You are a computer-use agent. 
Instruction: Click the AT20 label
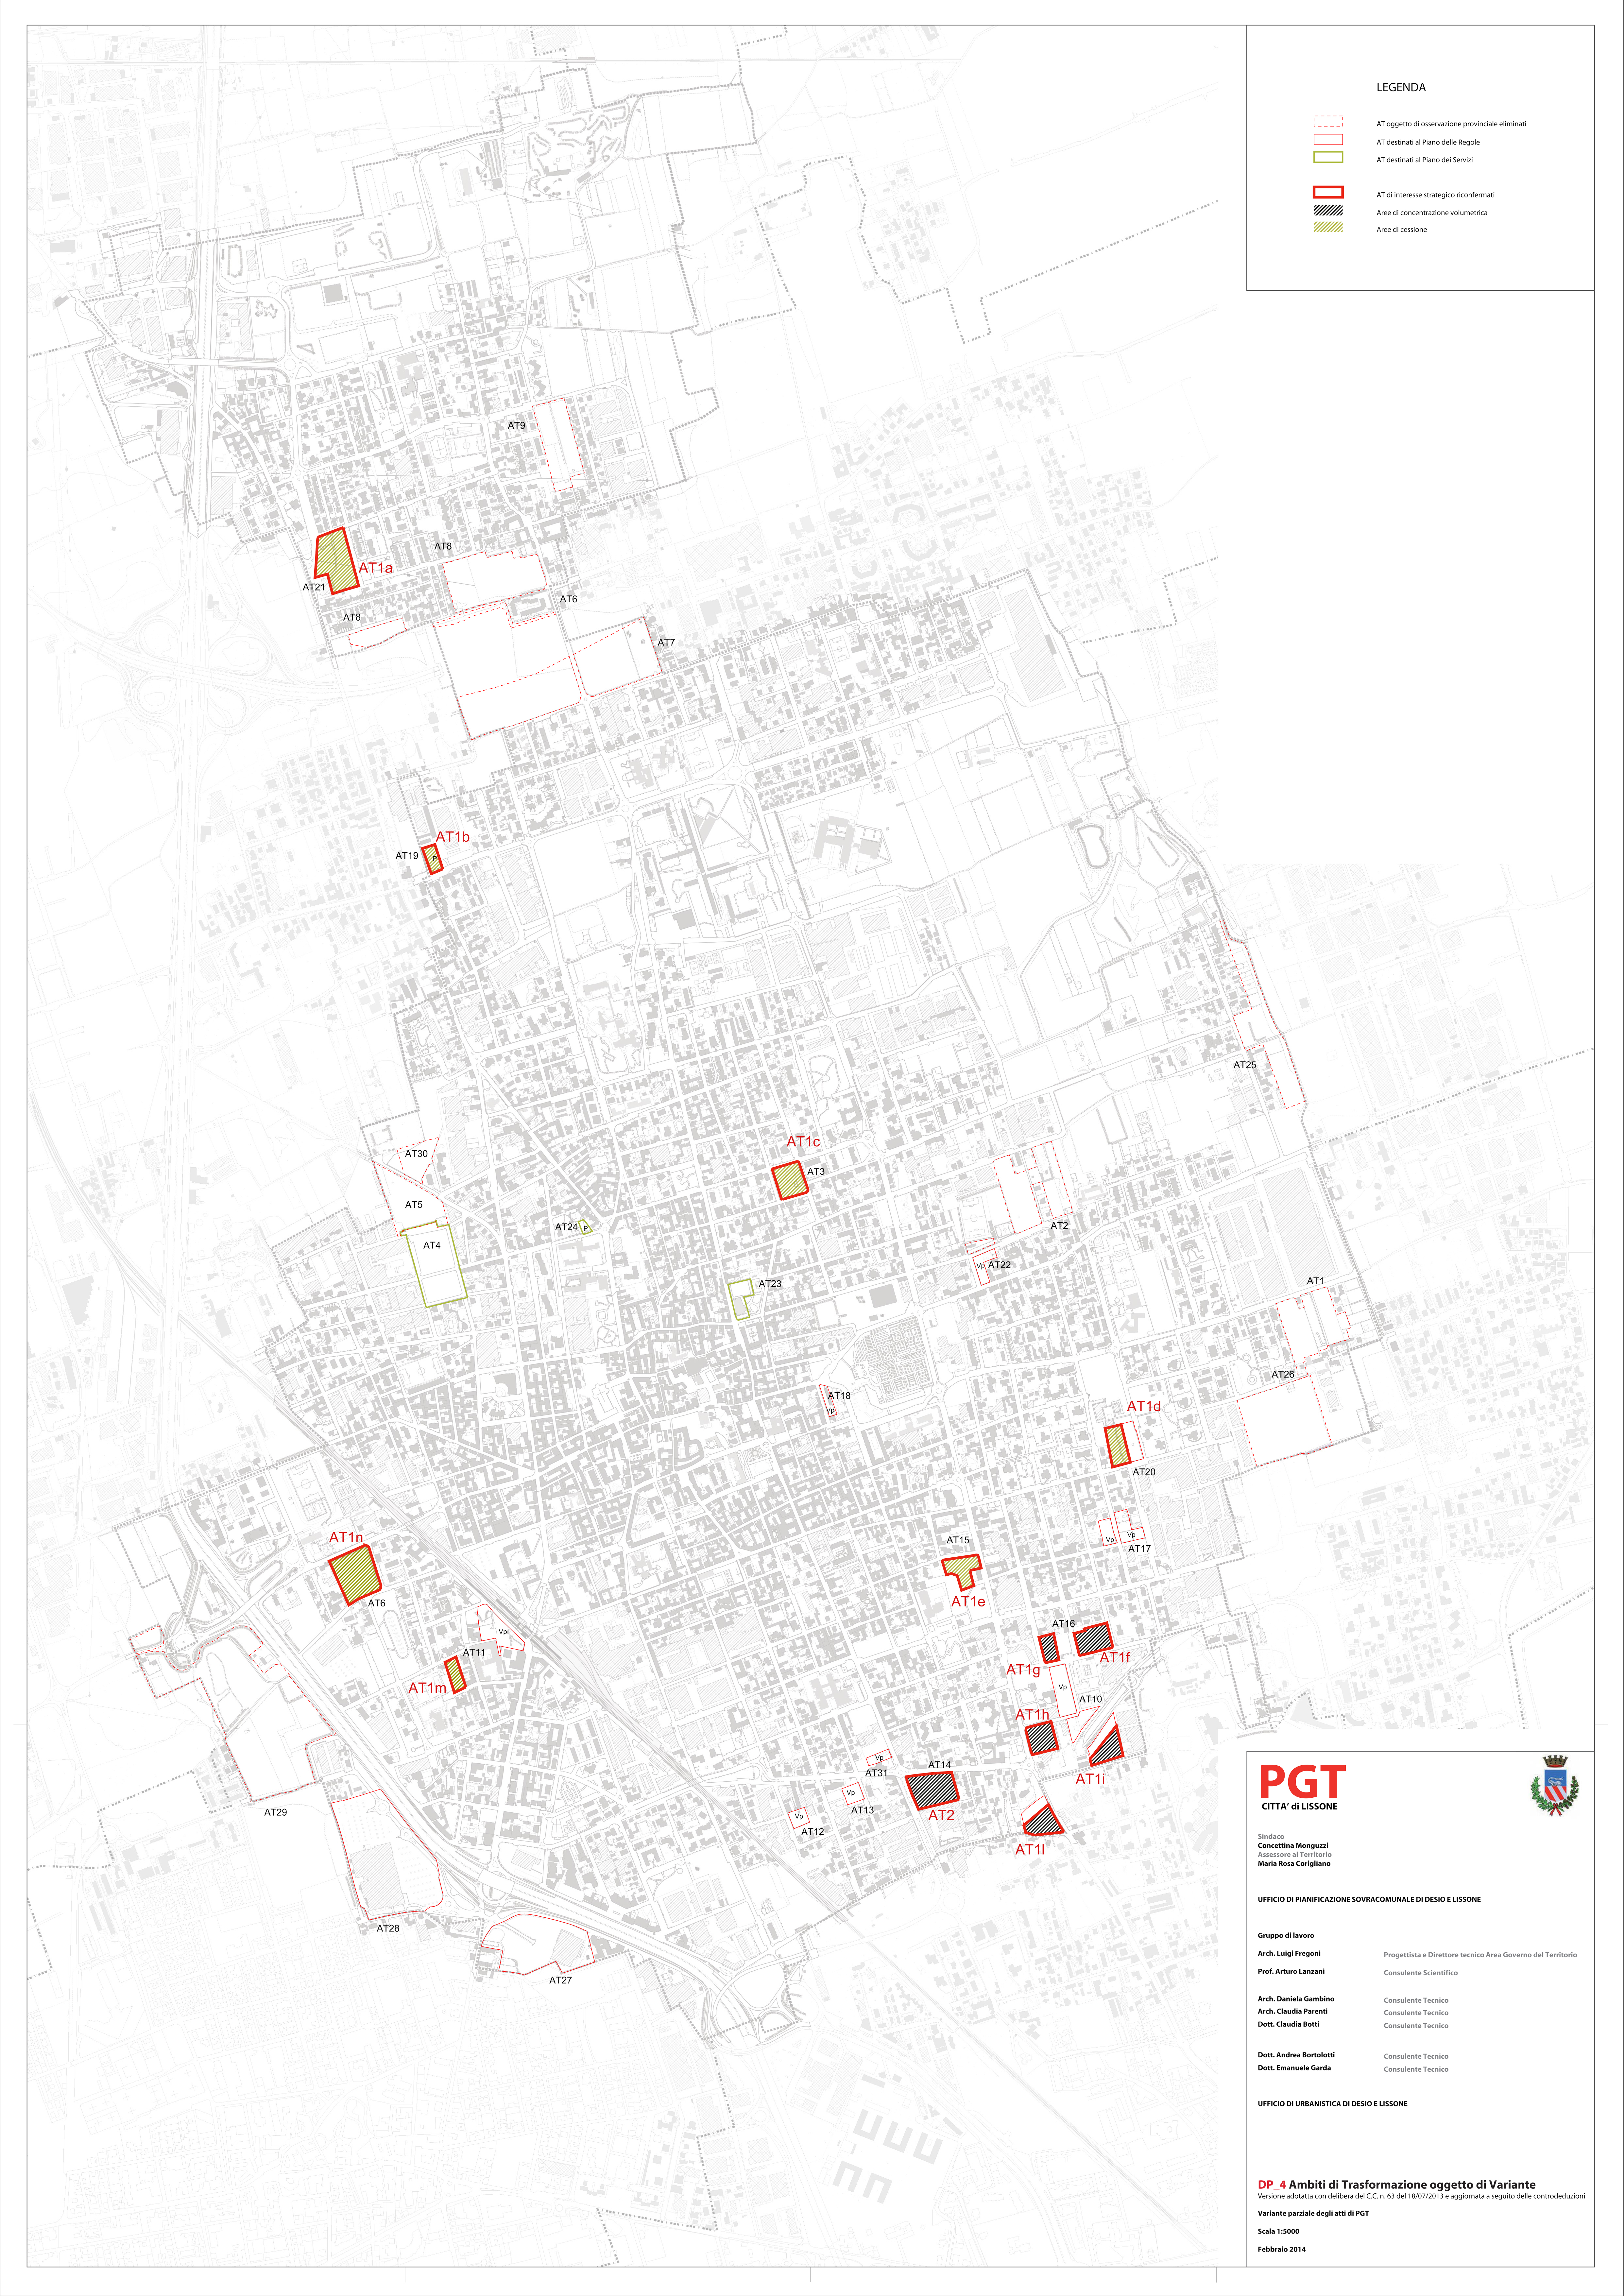1144,1472
